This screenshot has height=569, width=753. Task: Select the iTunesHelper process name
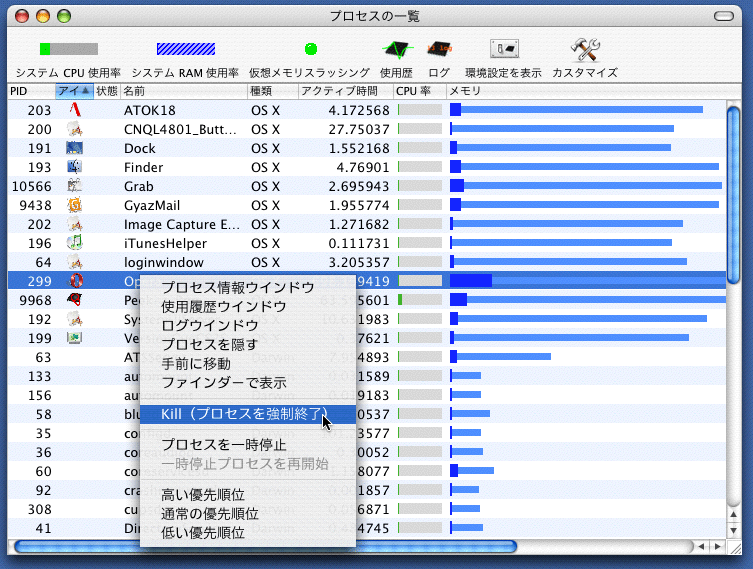[165, 243]
